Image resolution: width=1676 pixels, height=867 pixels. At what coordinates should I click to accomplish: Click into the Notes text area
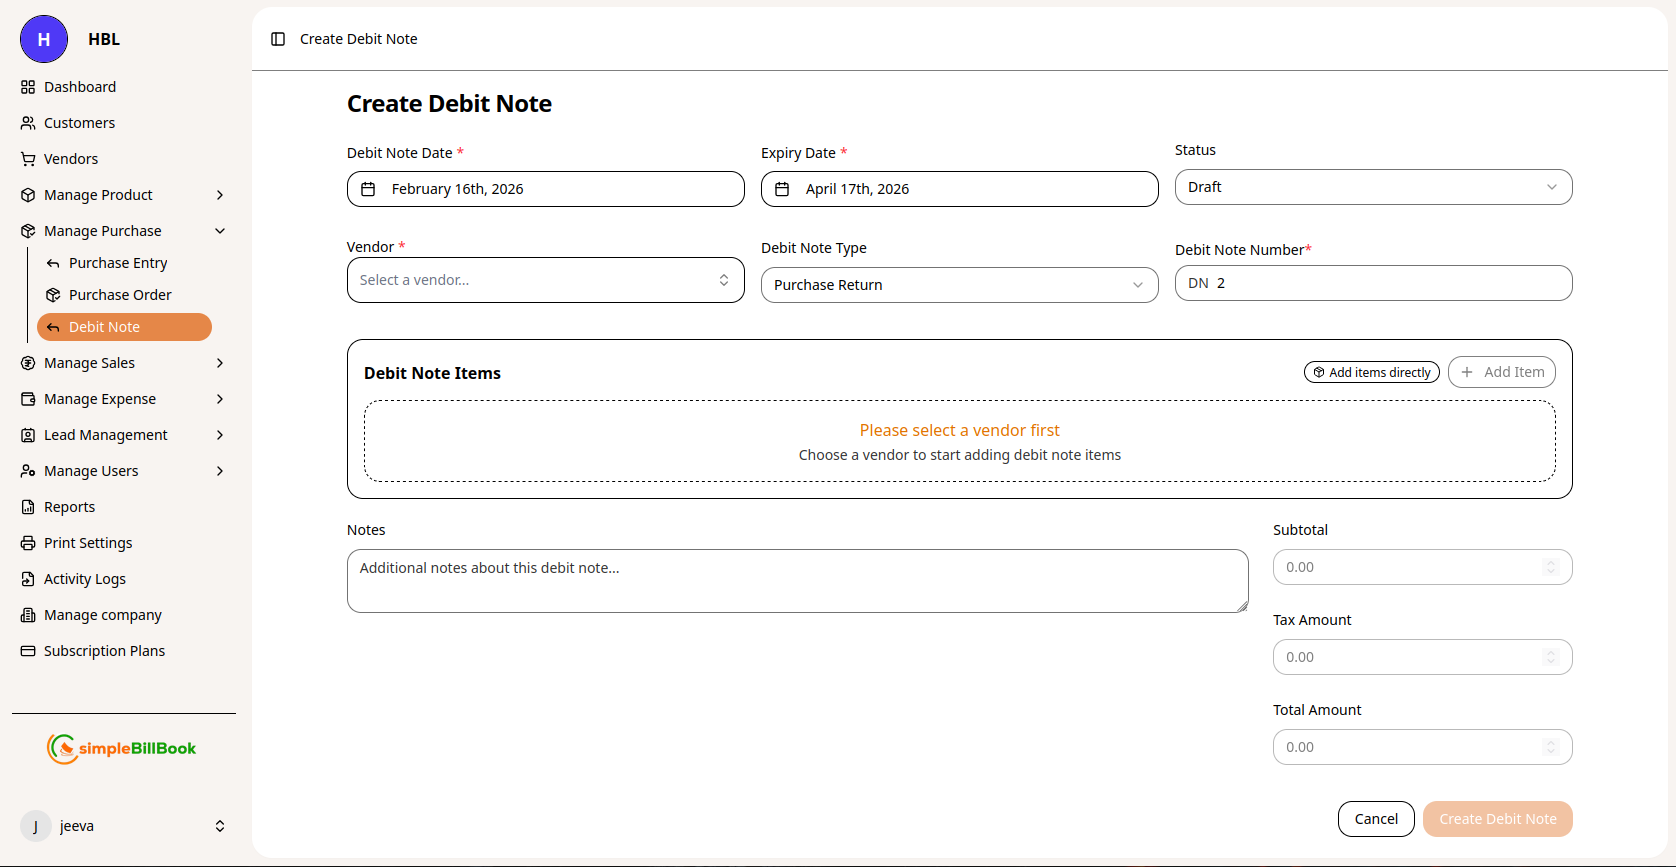click(797, 581)
